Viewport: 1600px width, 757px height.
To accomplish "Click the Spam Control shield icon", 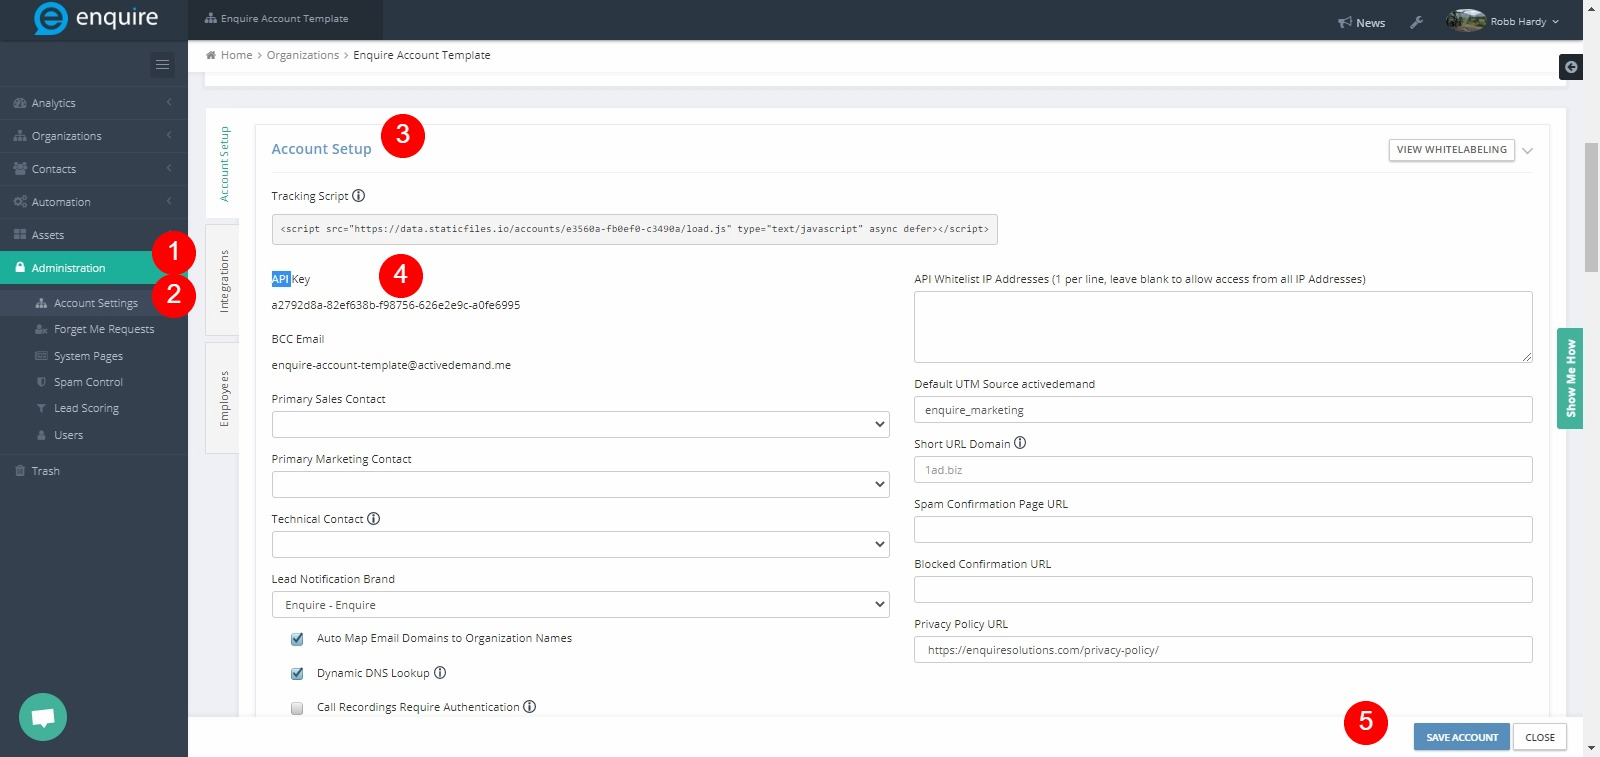I will point(41,382).
